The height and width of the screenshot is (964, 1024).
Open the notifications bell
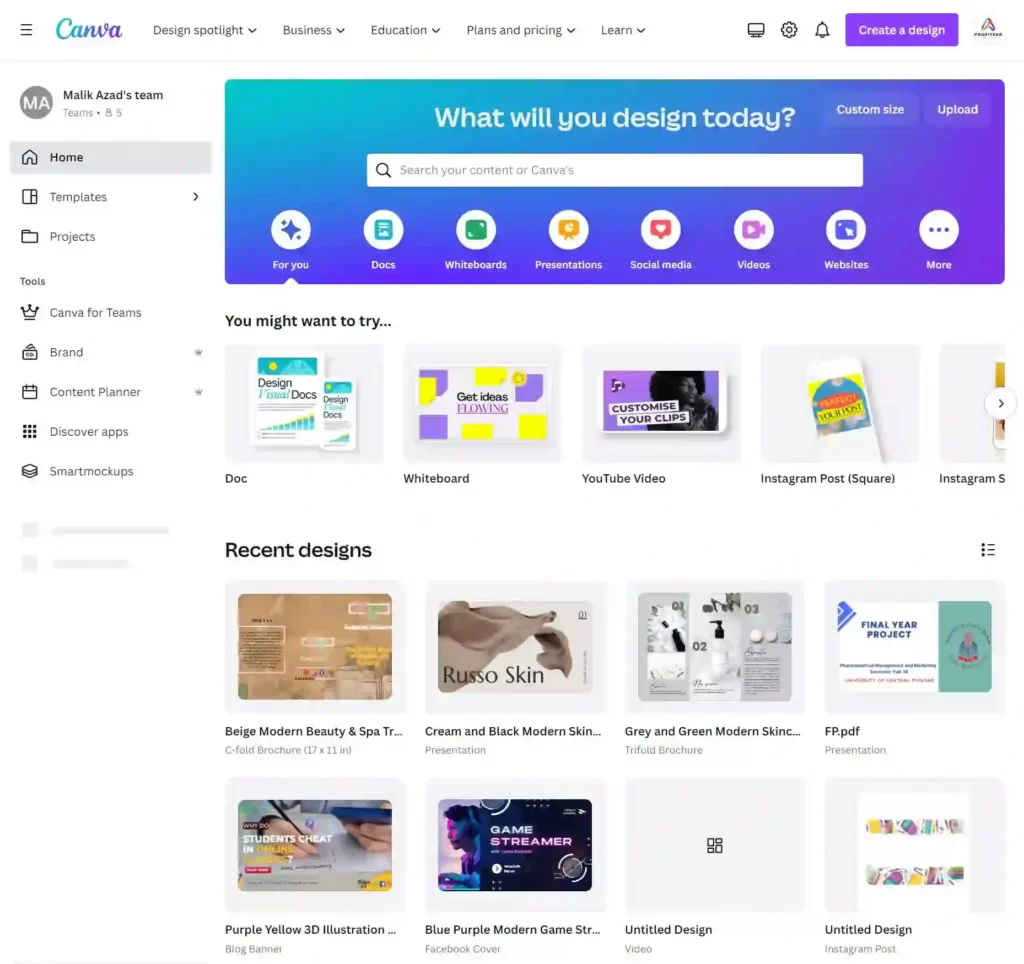(x=822, y=30)
